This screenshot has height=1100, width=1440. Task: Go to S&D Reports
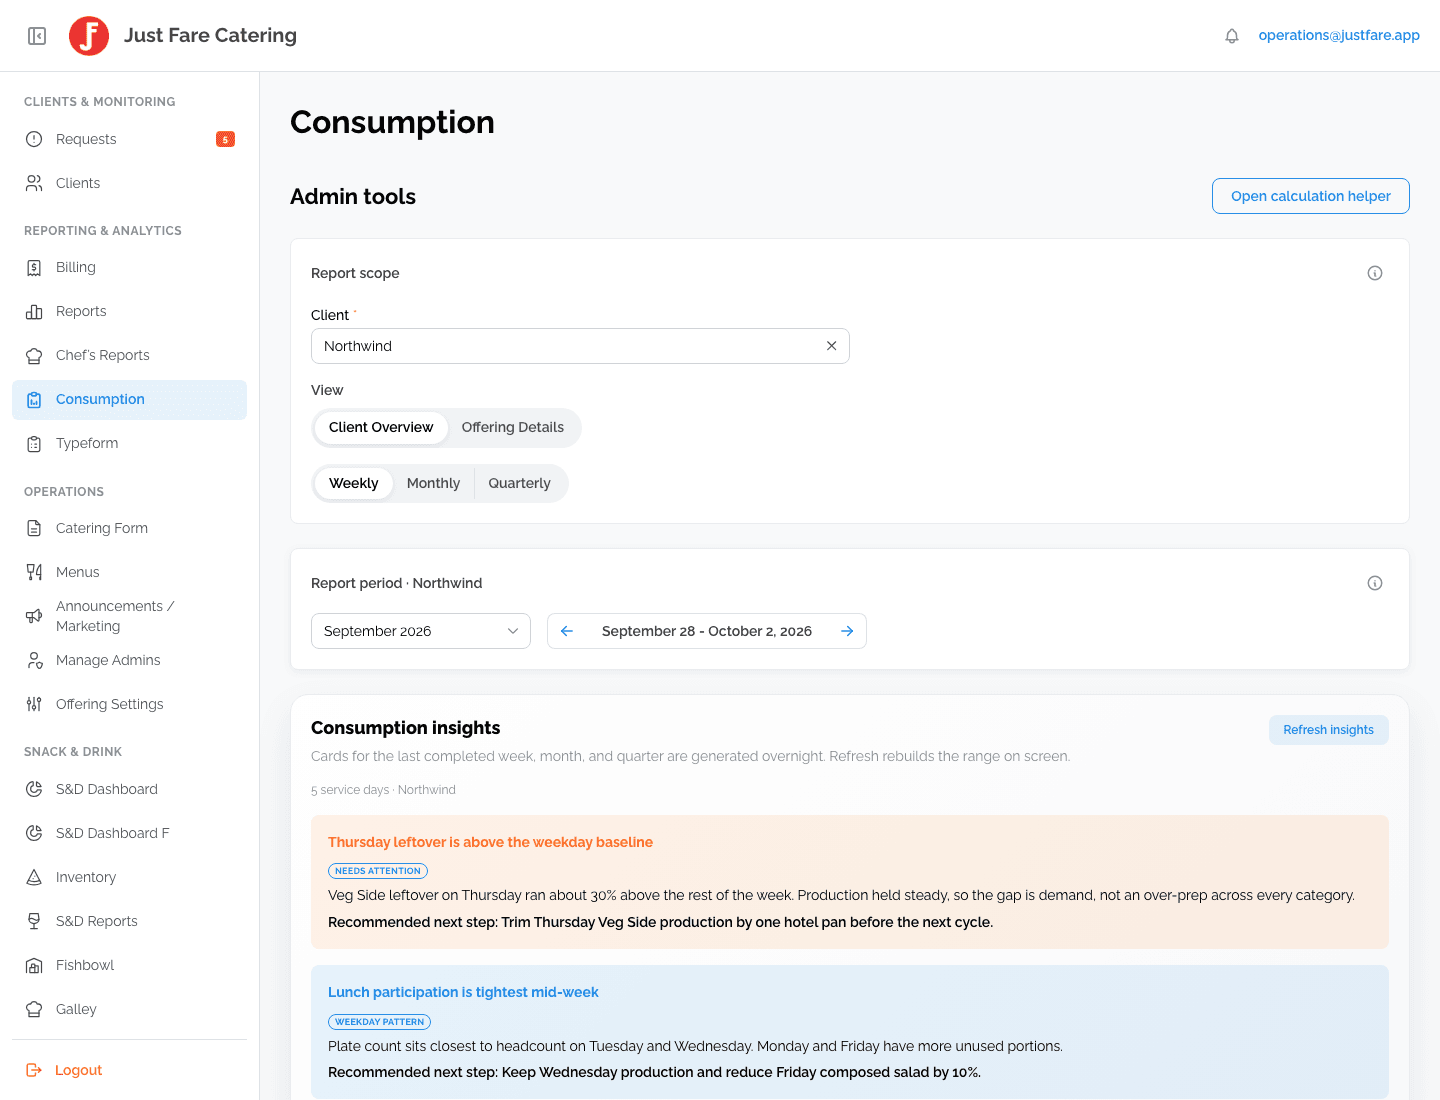click(129, 921)
